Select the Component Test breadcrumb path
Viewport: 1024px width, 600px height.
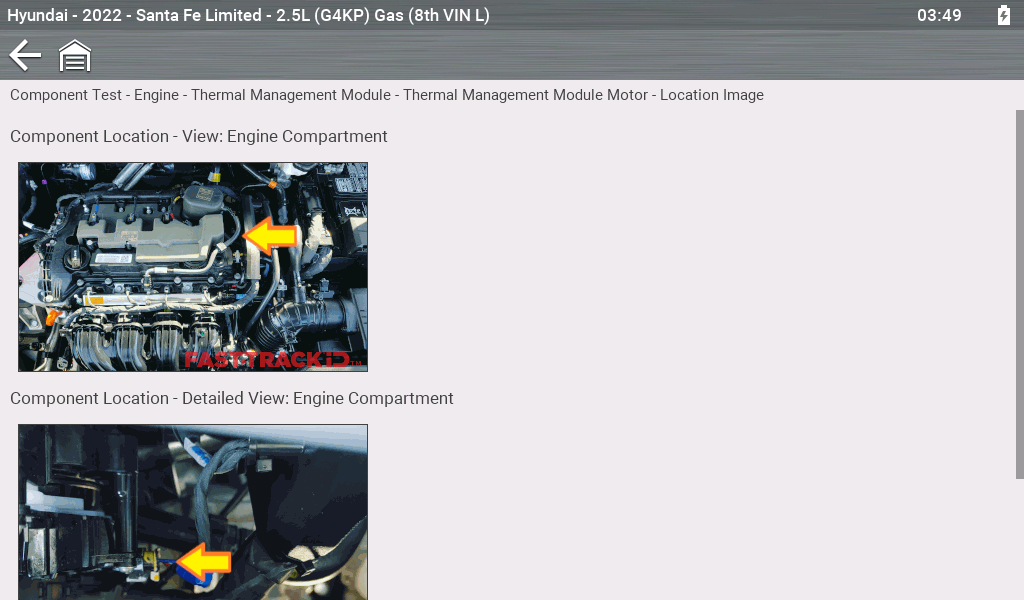pos(386,95)
